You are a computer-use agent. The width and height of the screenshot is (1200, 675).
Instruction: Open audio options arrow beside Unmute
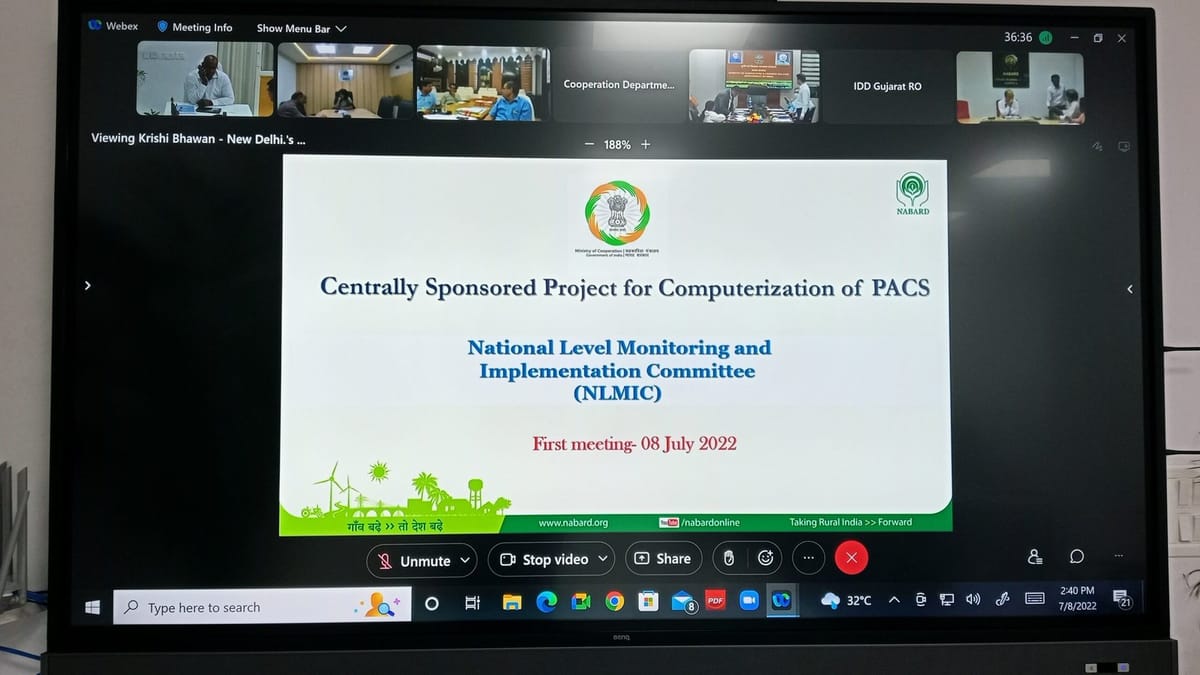click(465, 560)
